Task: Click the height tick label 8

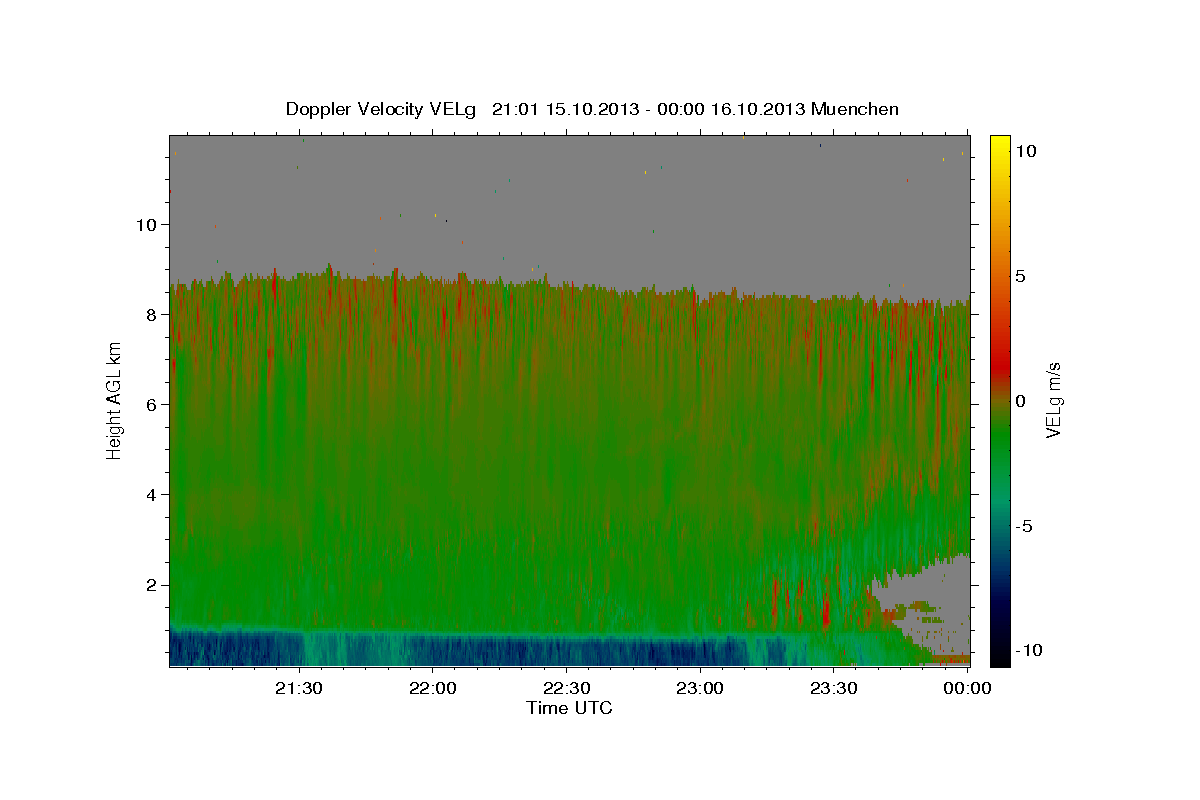Action: click(153, 314)
